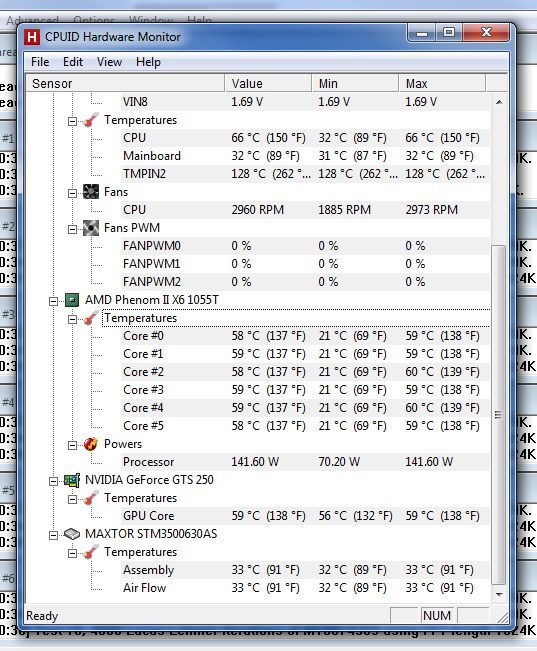This screenshot has width=537, height=651.
Task: Click the AMD Phenom II X6 chip icon
Action: pyautogui.click(x=72, y=300)
